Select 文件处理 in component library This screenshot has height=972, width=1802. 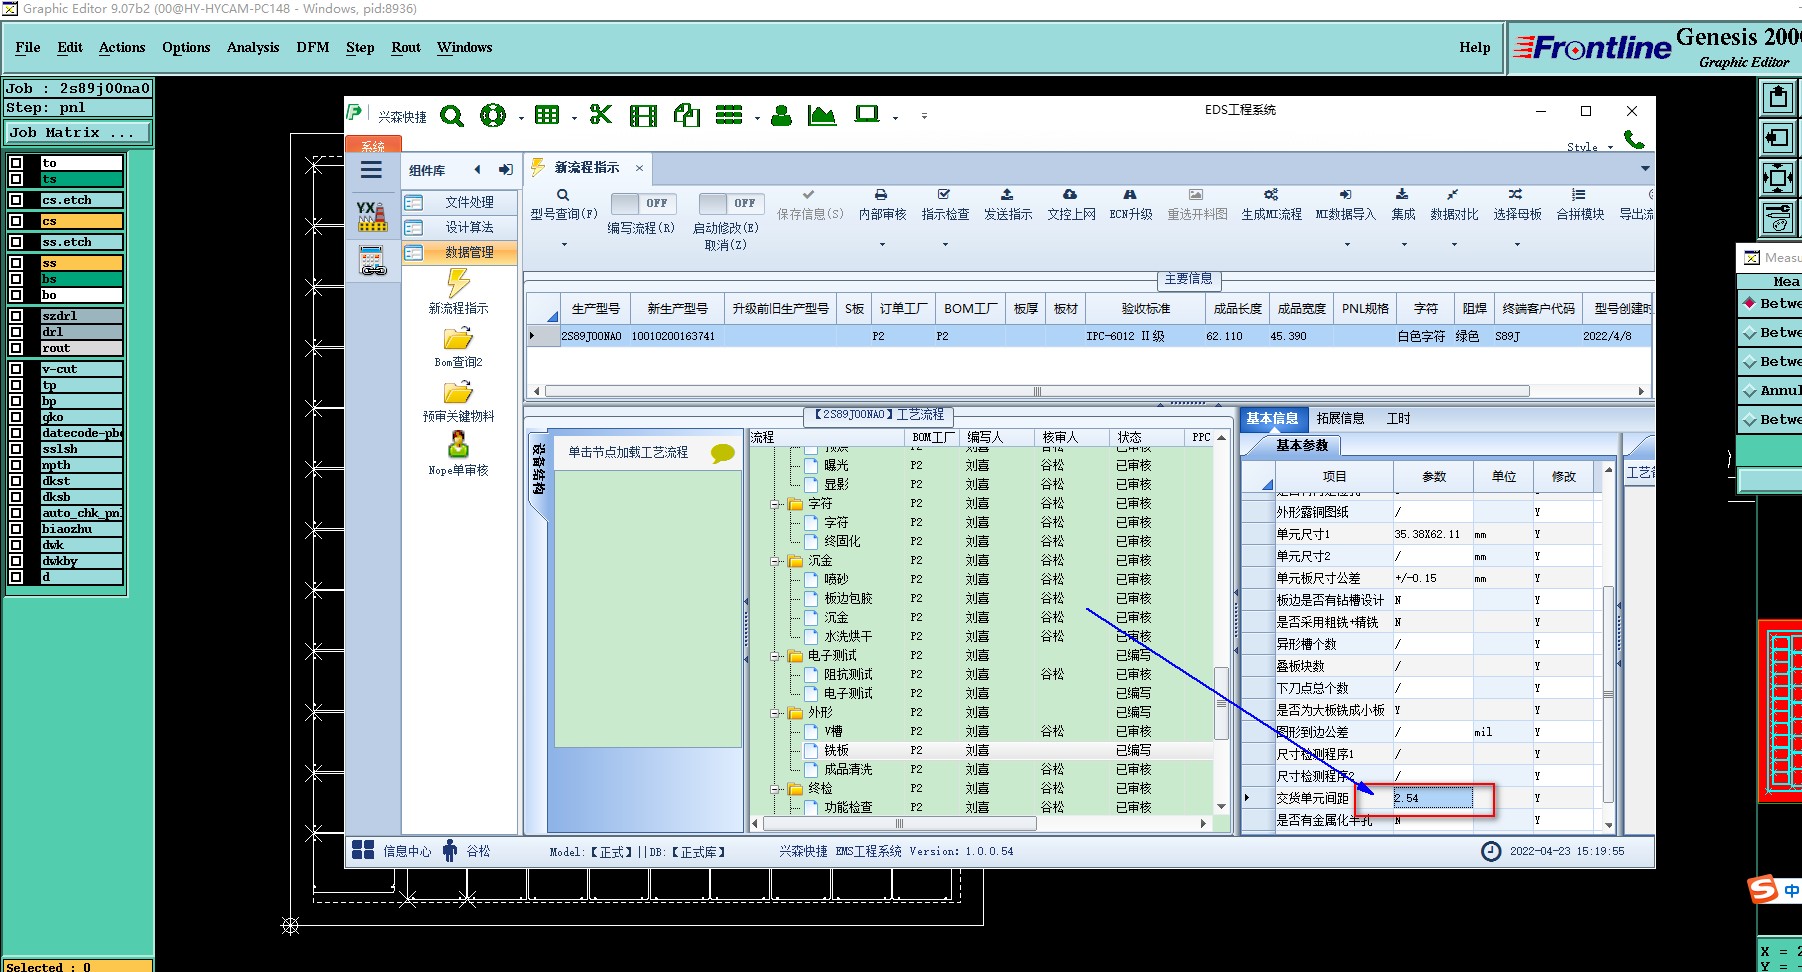click(461, 202)
